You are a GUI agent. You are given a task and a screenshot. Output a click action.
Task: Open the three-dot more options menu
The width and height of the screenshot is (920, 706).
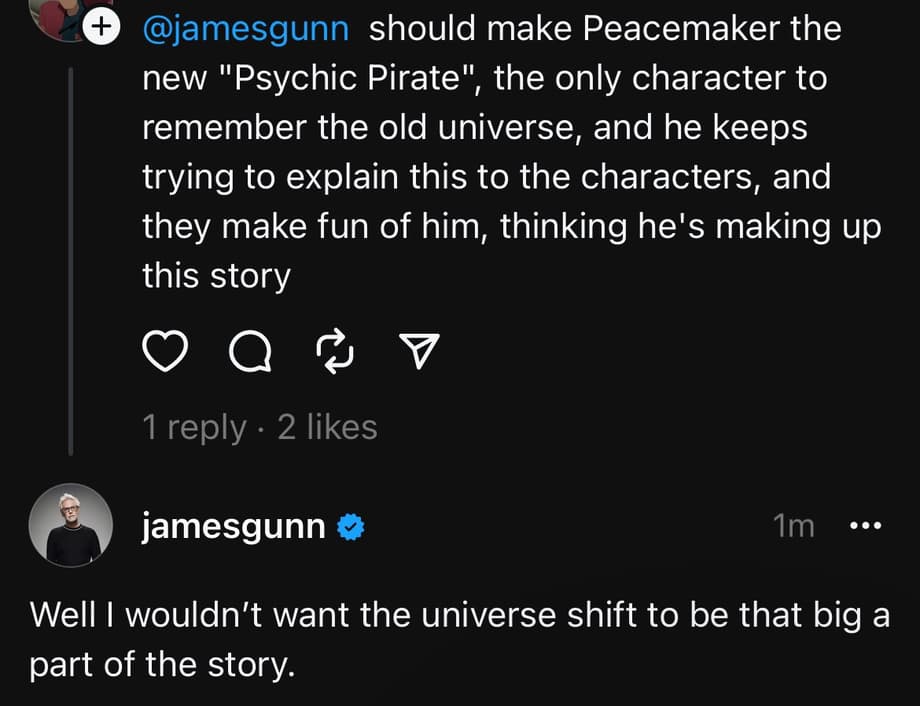[864, 526]
